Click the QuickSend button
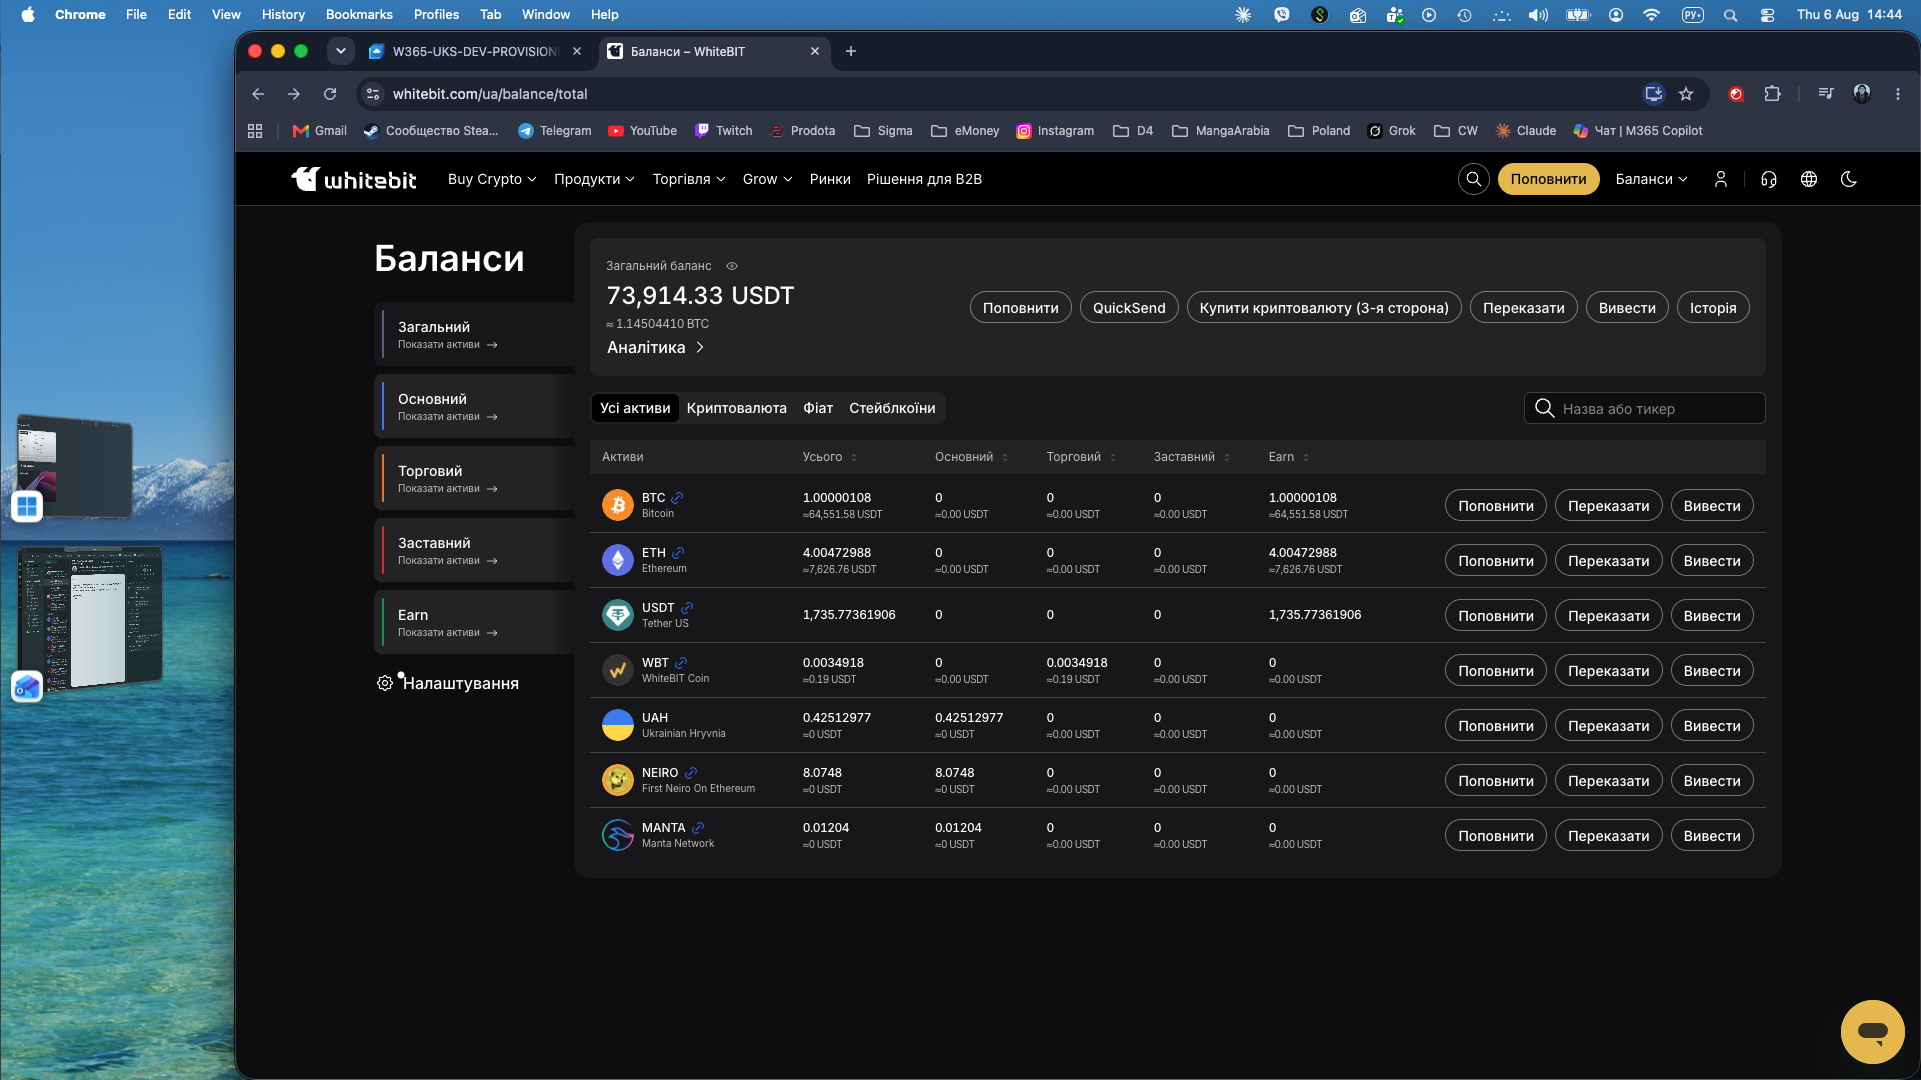The image size is (1921, 1080). 1129,308
